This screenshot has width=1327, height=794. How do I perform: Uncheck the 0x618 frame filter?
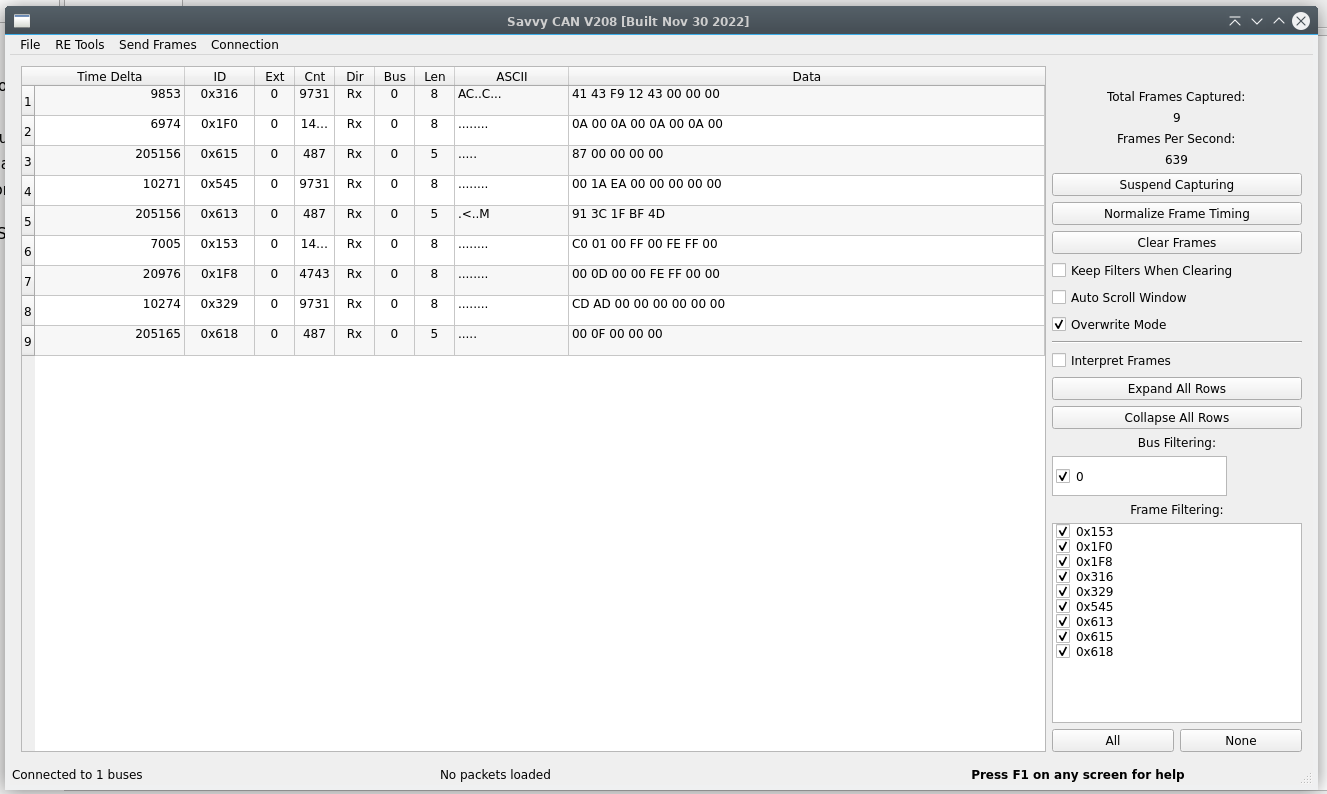[x=1063, y=652]
